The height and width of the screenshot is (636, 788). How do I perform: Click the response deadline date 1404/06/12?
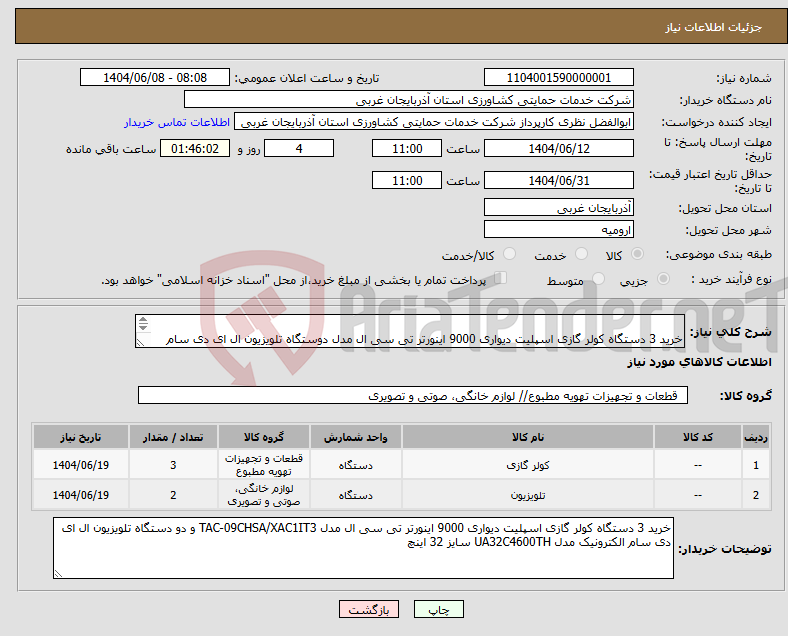click(x=558, y=149)
